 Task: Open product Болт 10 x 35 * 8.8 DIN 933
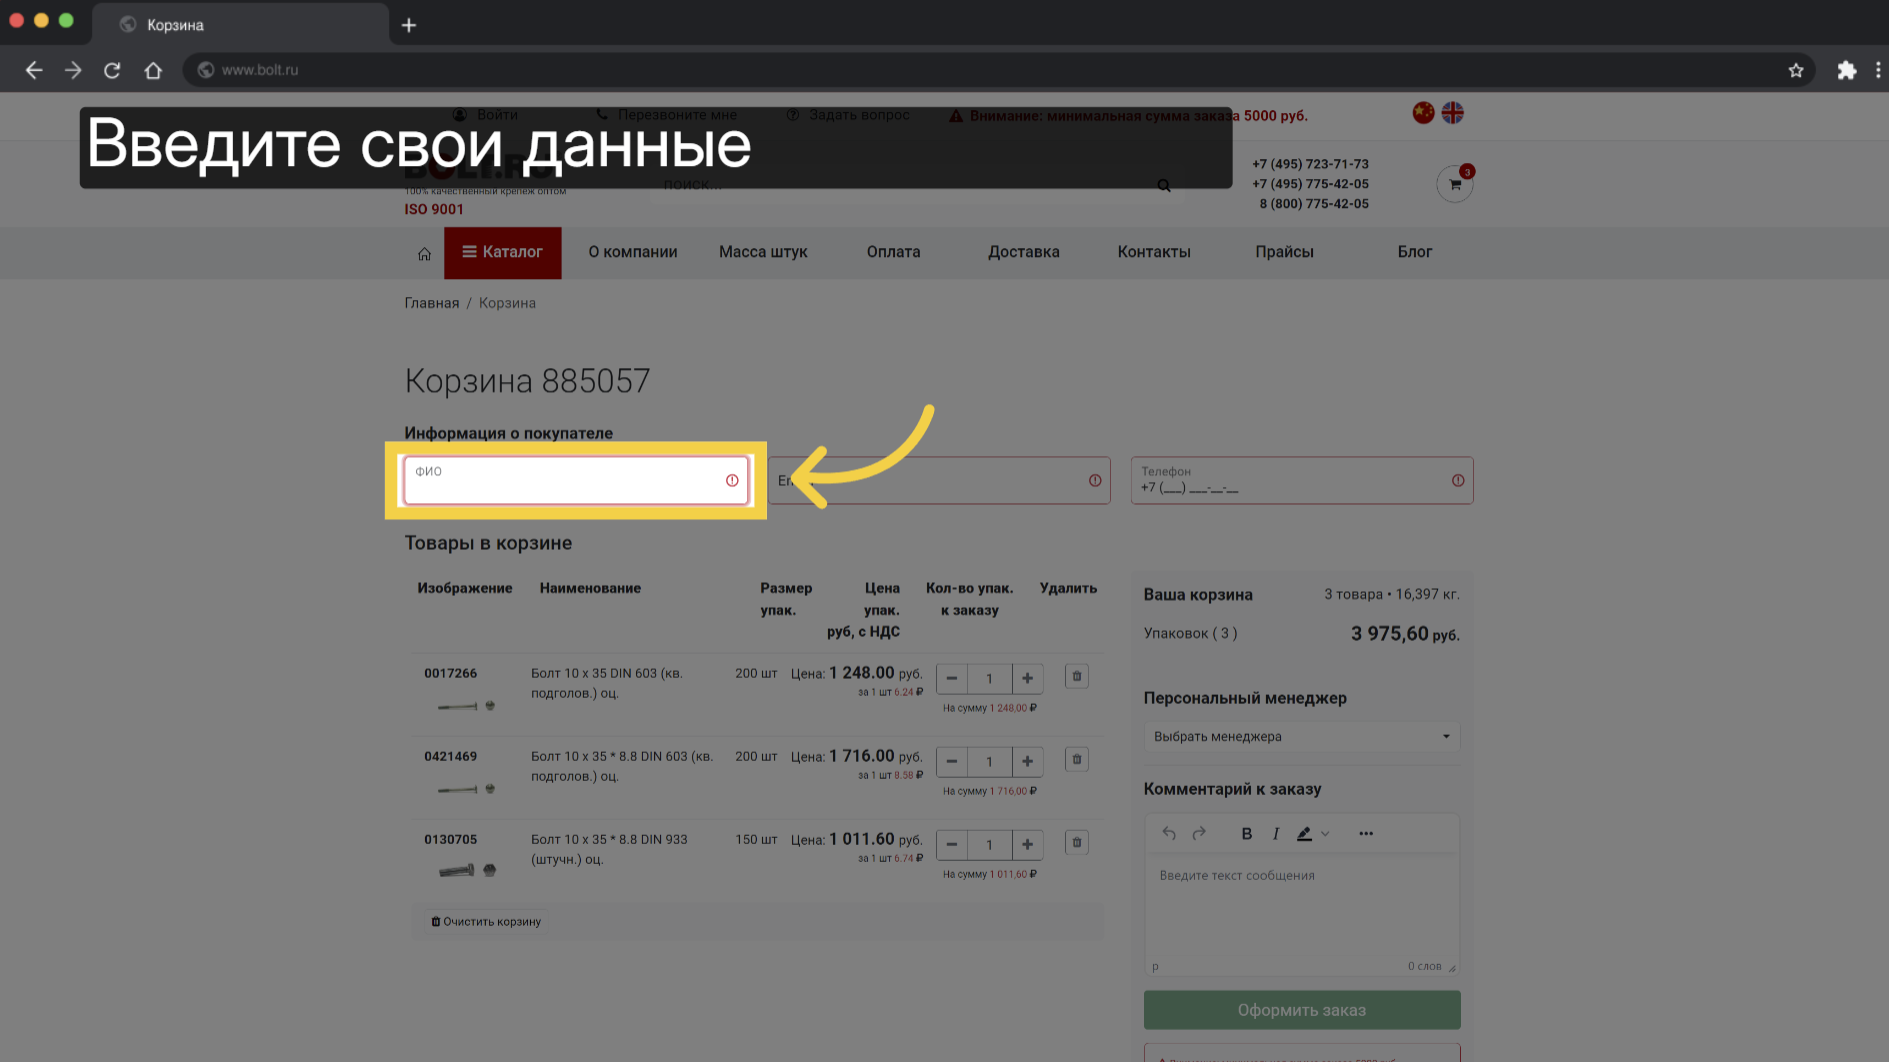click(609, 849)
